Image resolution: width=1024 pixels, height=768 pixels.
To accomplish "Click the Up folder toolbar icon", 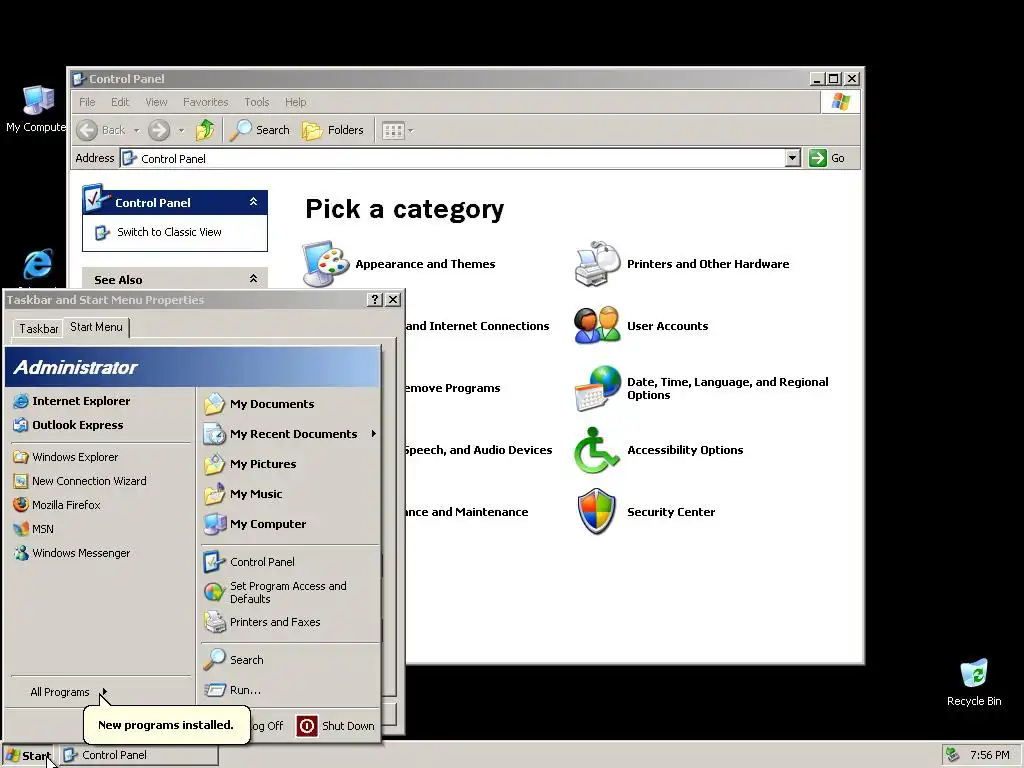I will click(x=205, y=130).
